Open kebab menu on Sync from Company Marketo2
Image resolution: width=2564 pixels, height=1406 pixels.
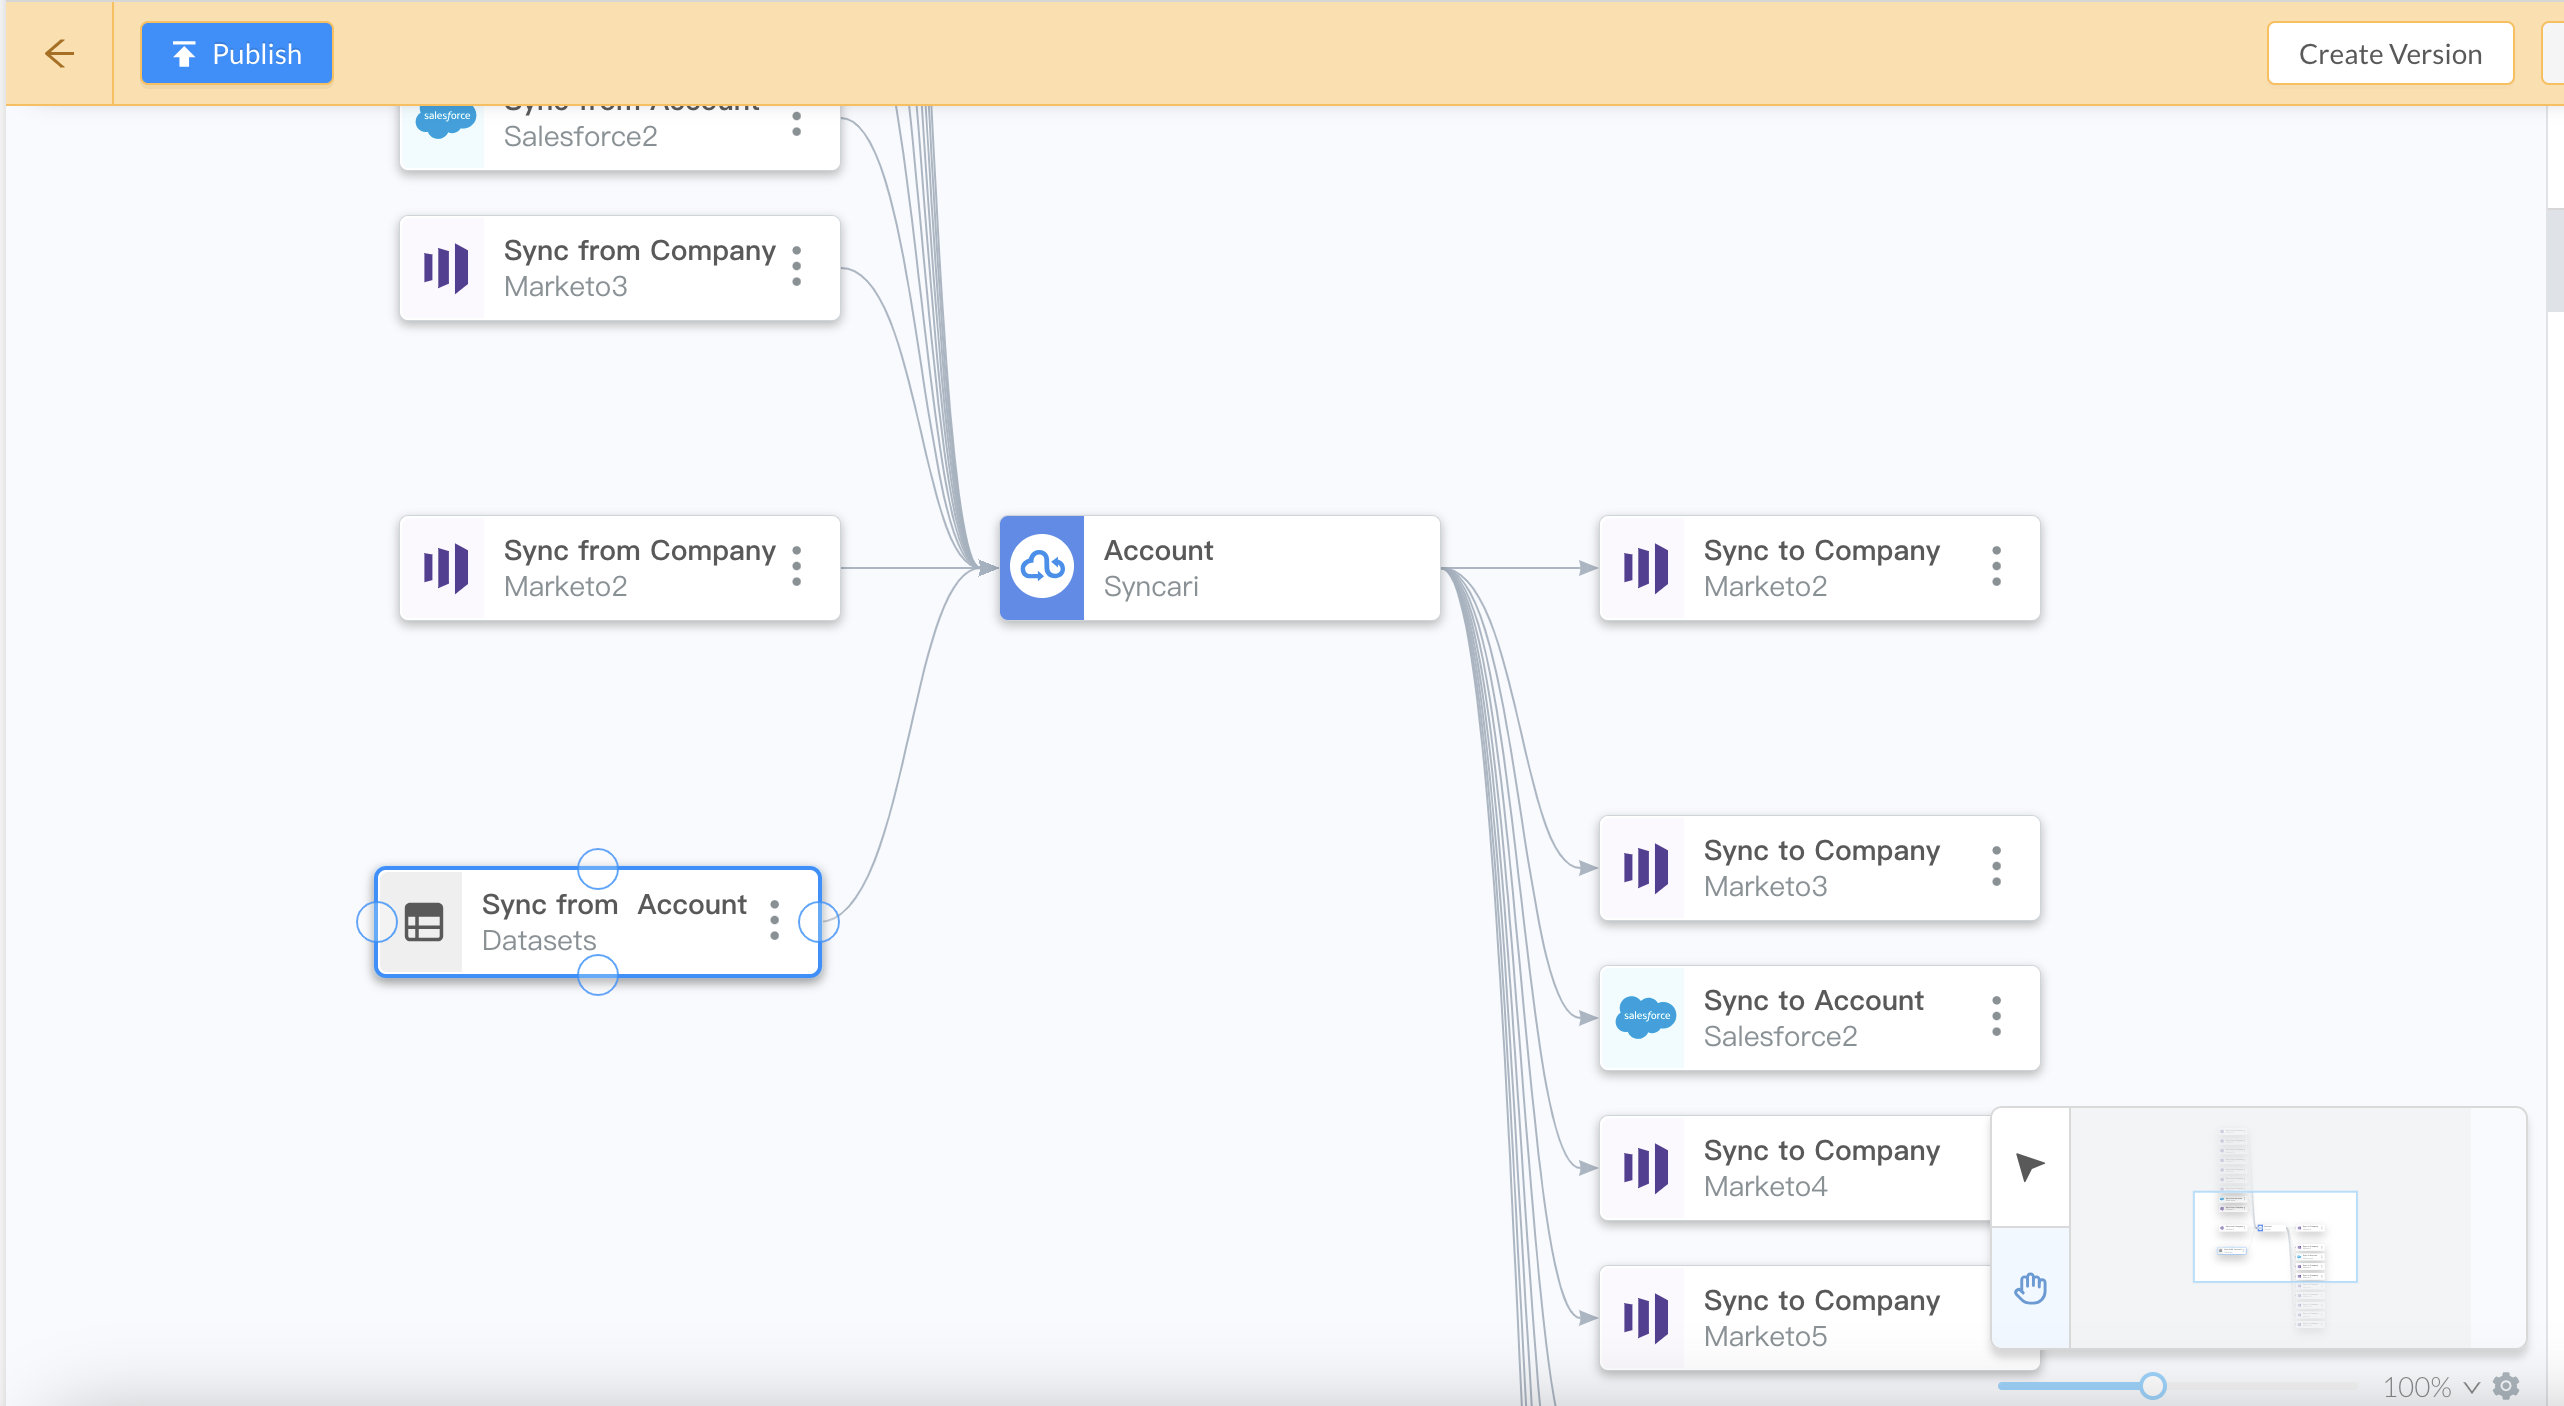click(797, 567)
